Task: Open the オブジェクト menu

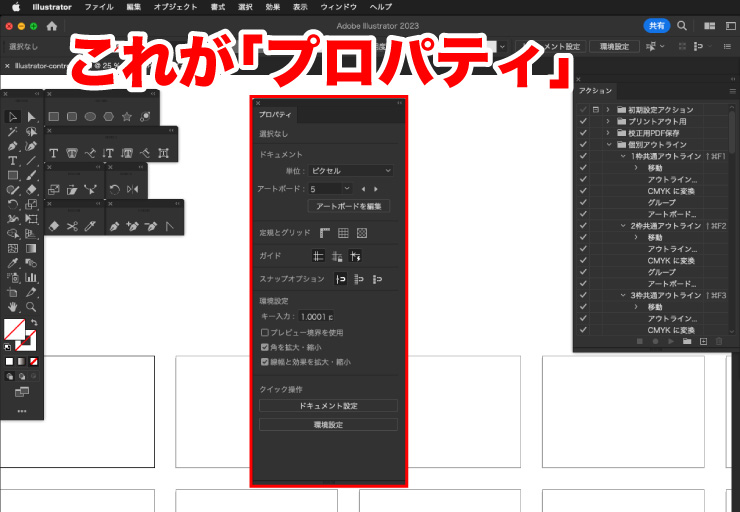Action: pyautogui.click(x=175, y=7)
